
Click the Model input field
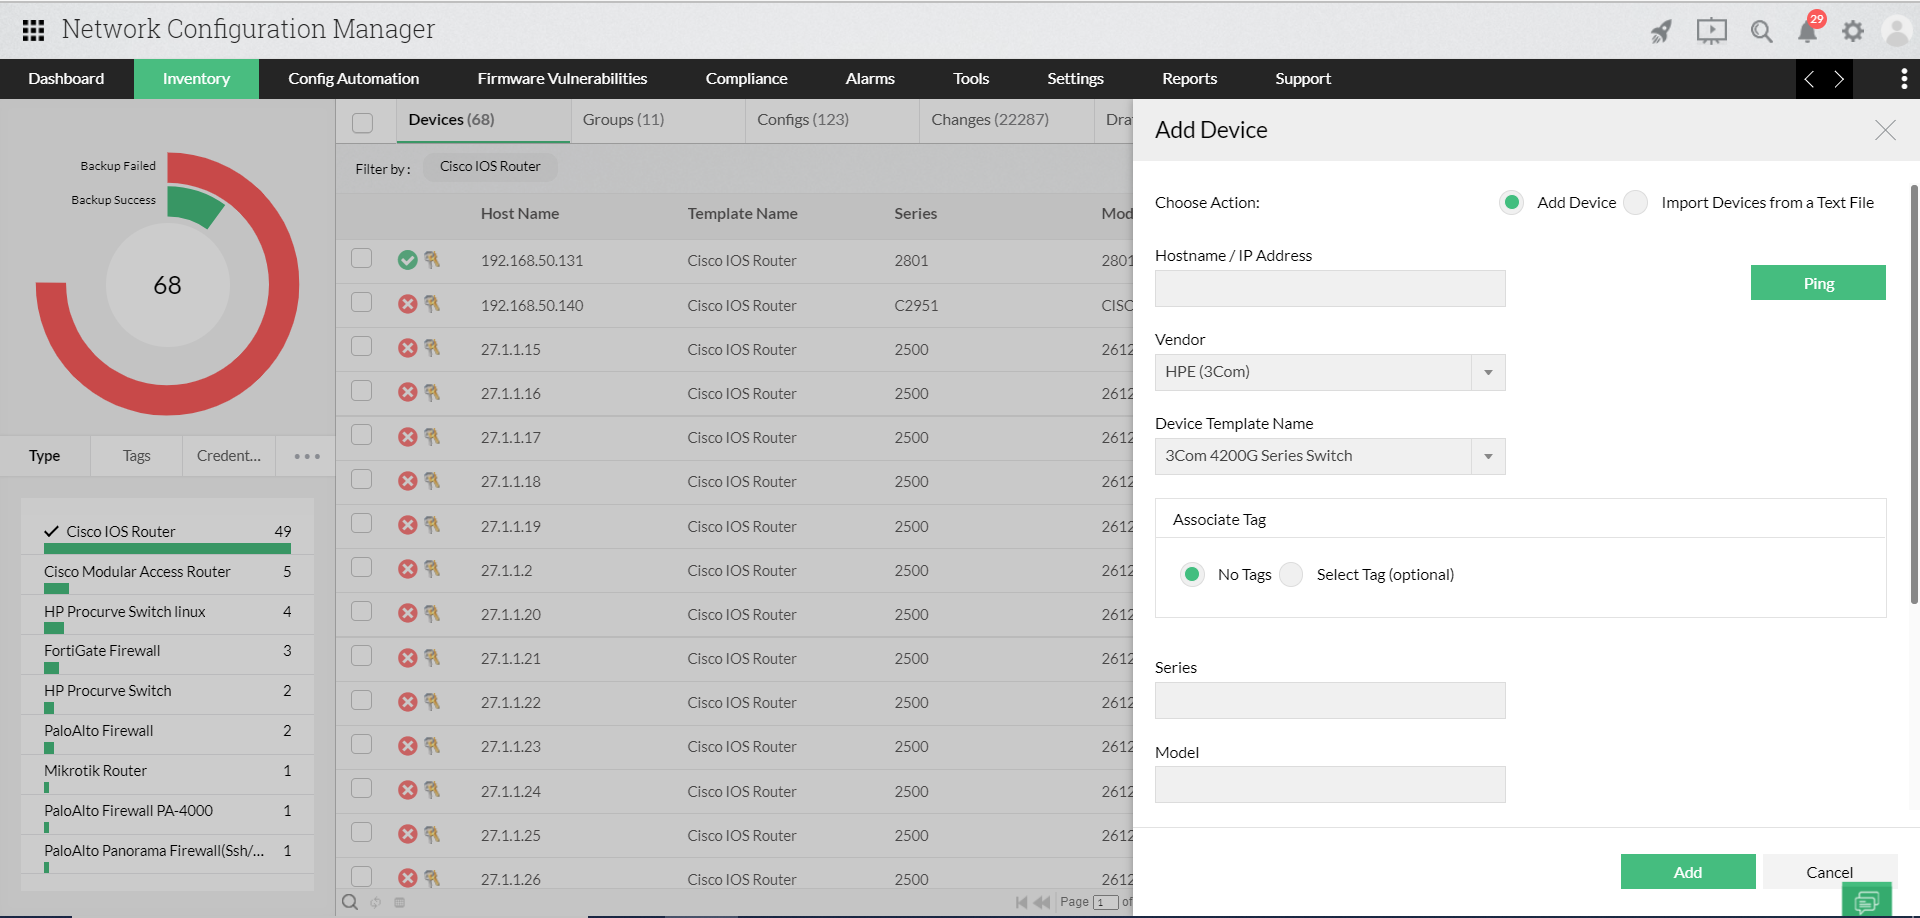1330,784
